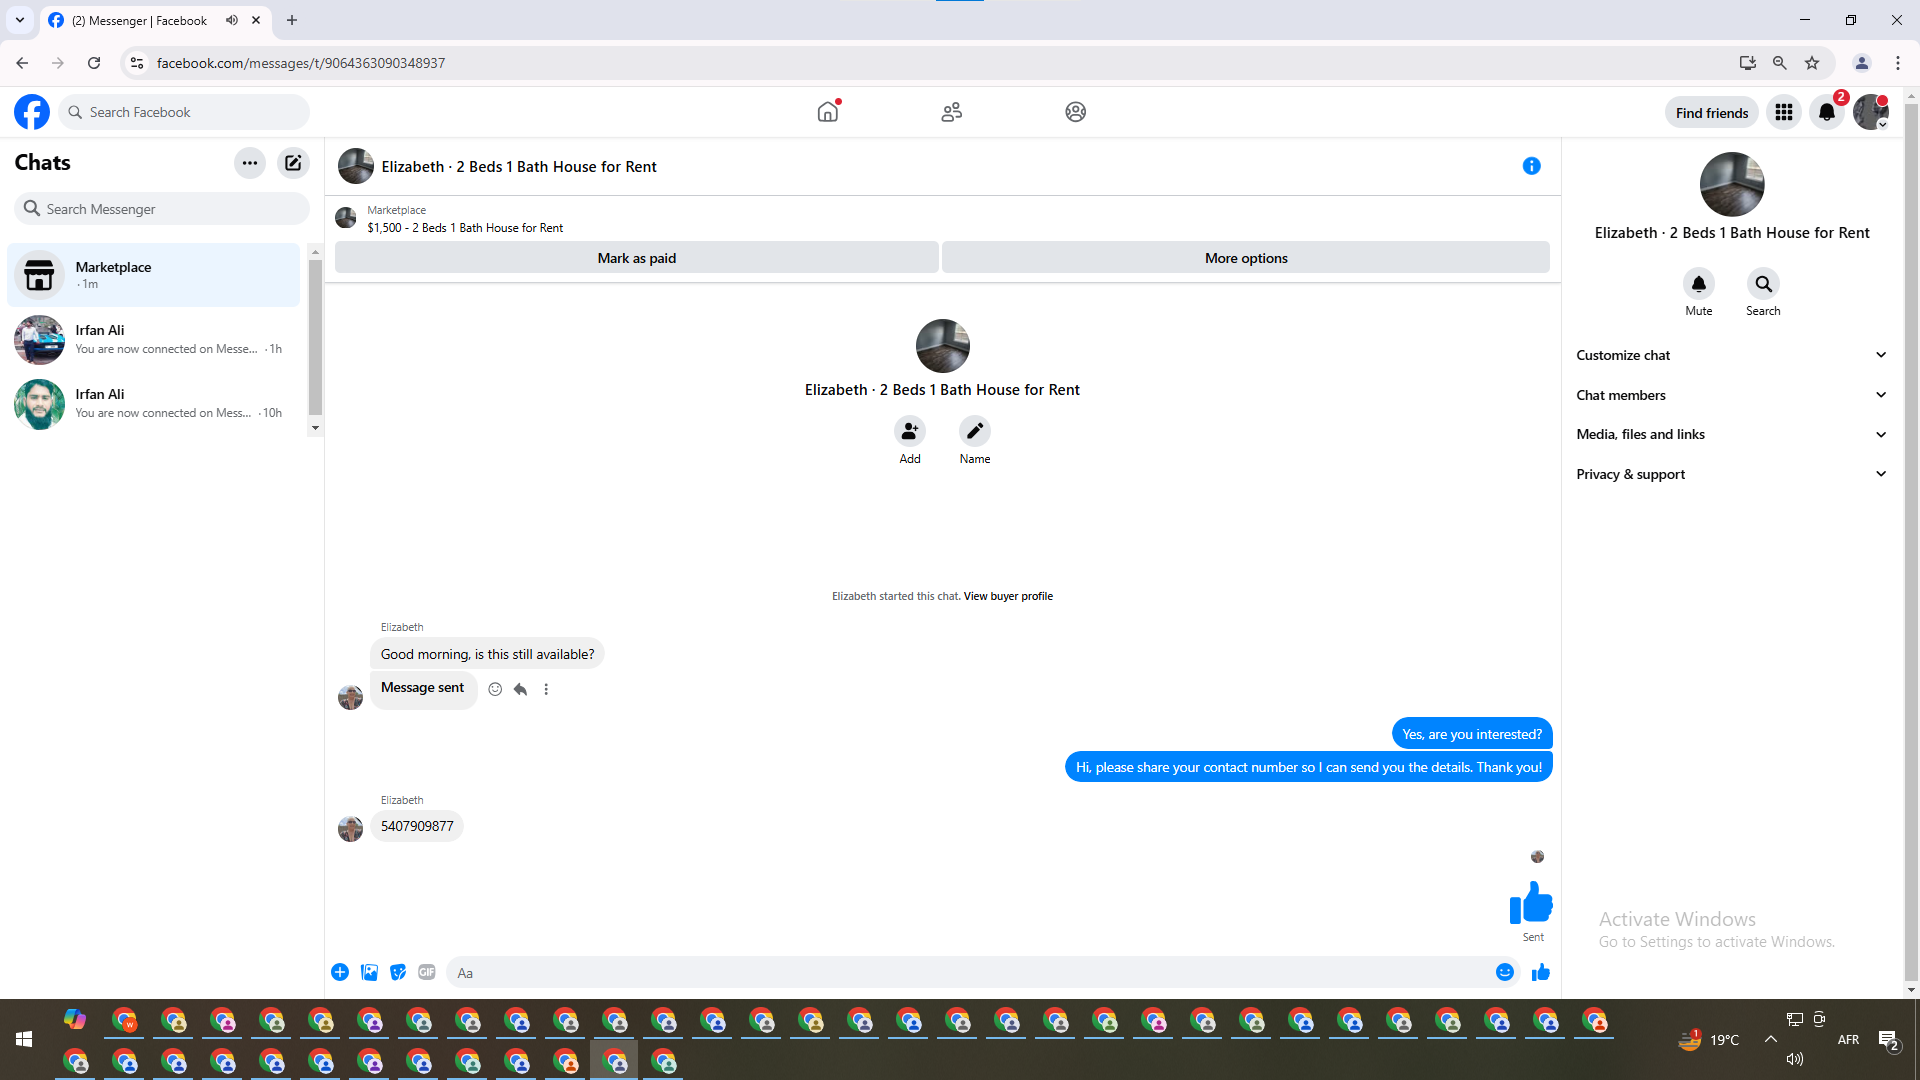Send a thumbs-up like from composer

[x=1540, y=972]
